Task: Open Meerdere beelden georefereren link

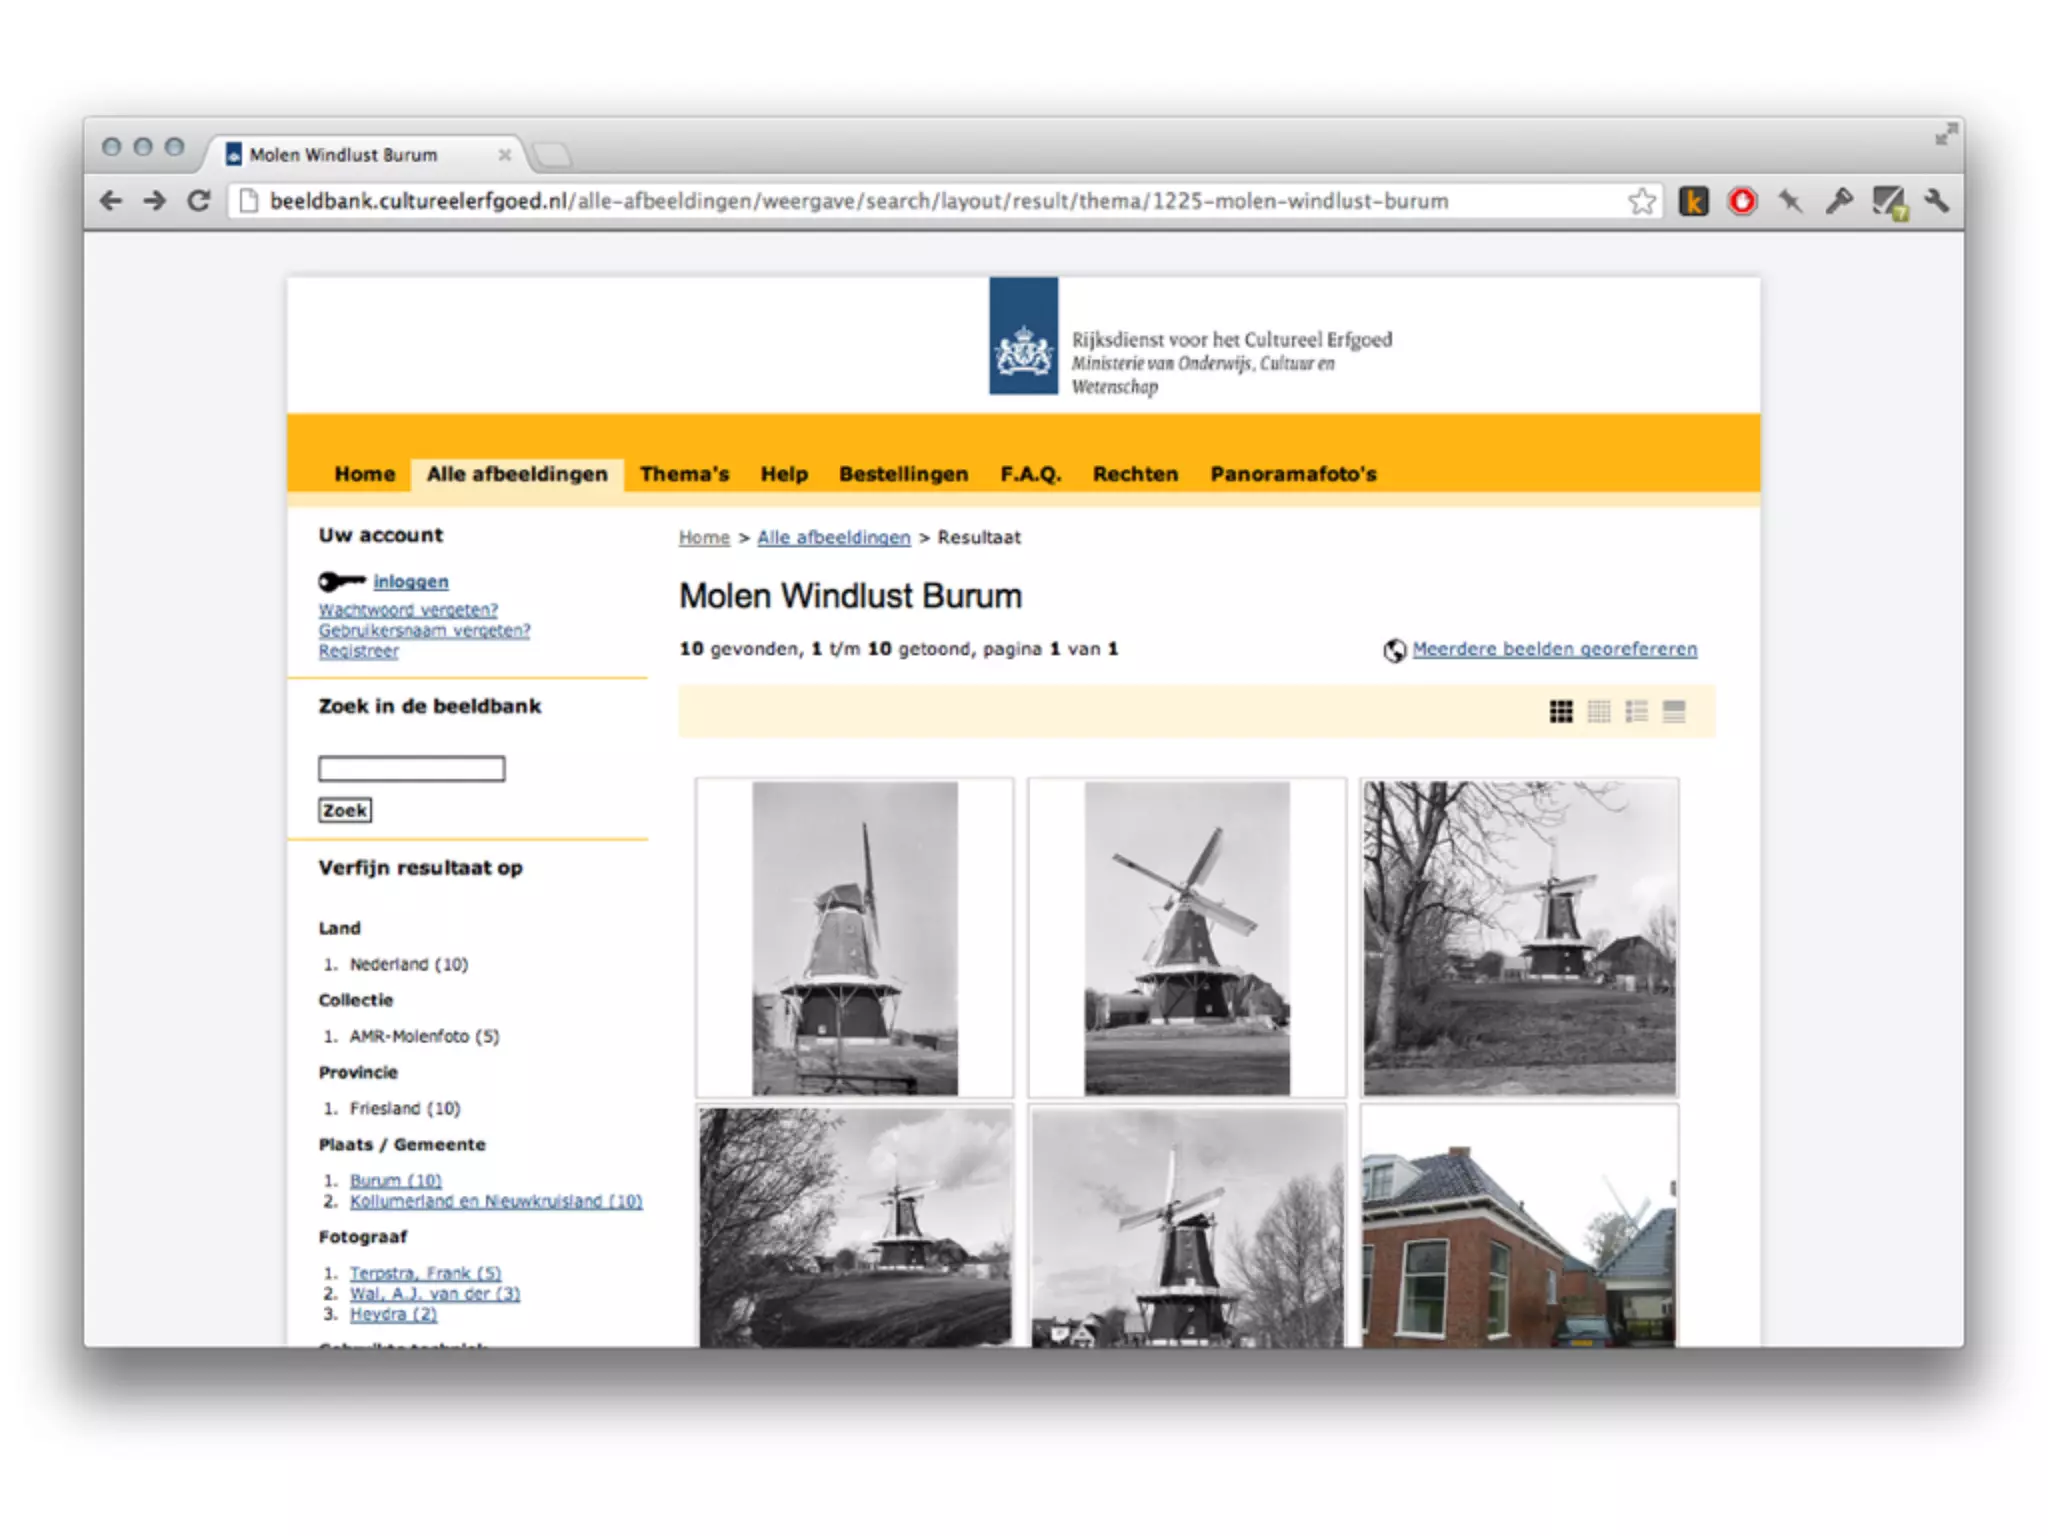Action: (x=1554, y=649)
